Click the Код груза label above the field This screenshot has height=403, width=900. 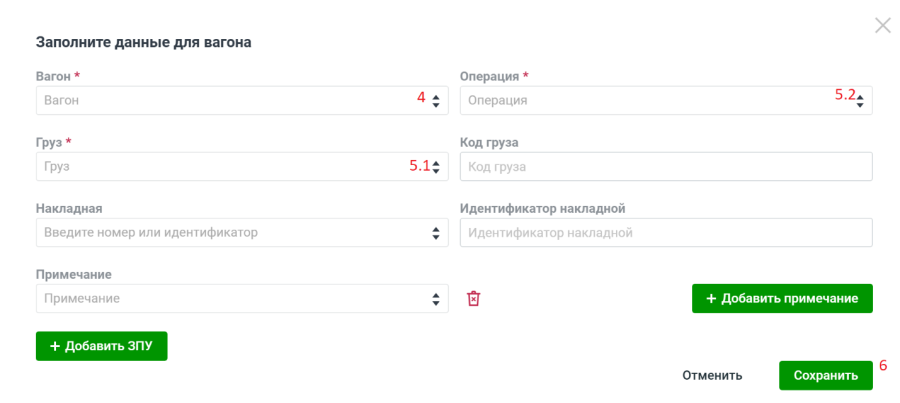(x=488, y=142)
